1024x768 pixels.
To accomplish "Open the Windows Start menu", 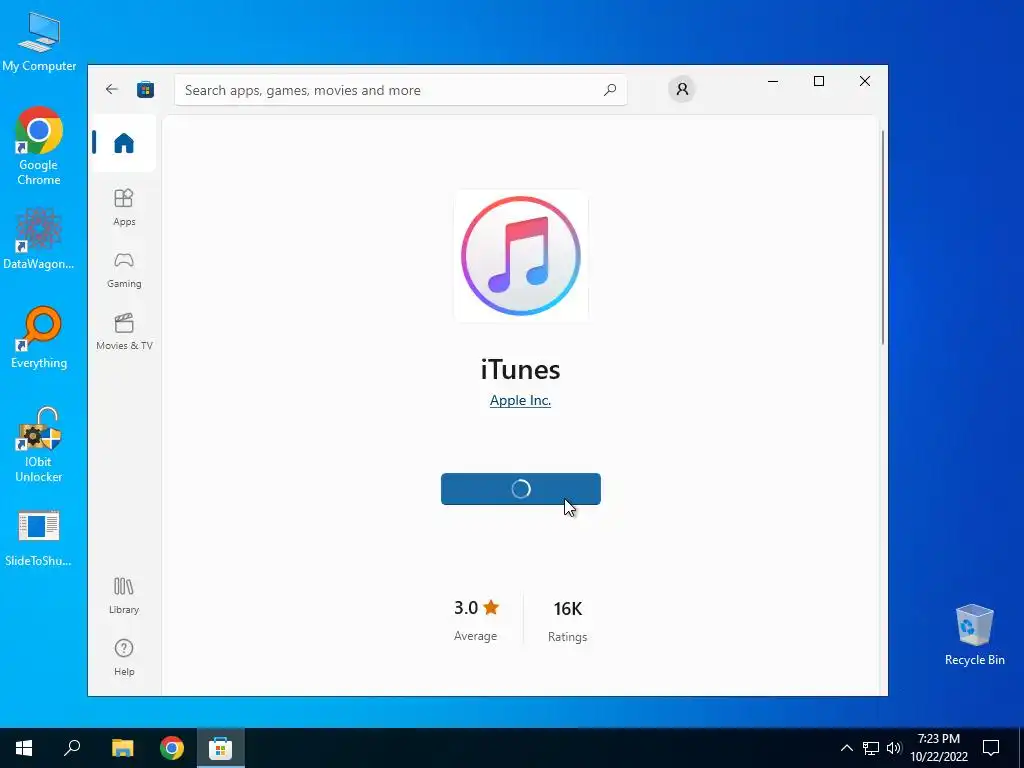I will (x=24, y=748).
